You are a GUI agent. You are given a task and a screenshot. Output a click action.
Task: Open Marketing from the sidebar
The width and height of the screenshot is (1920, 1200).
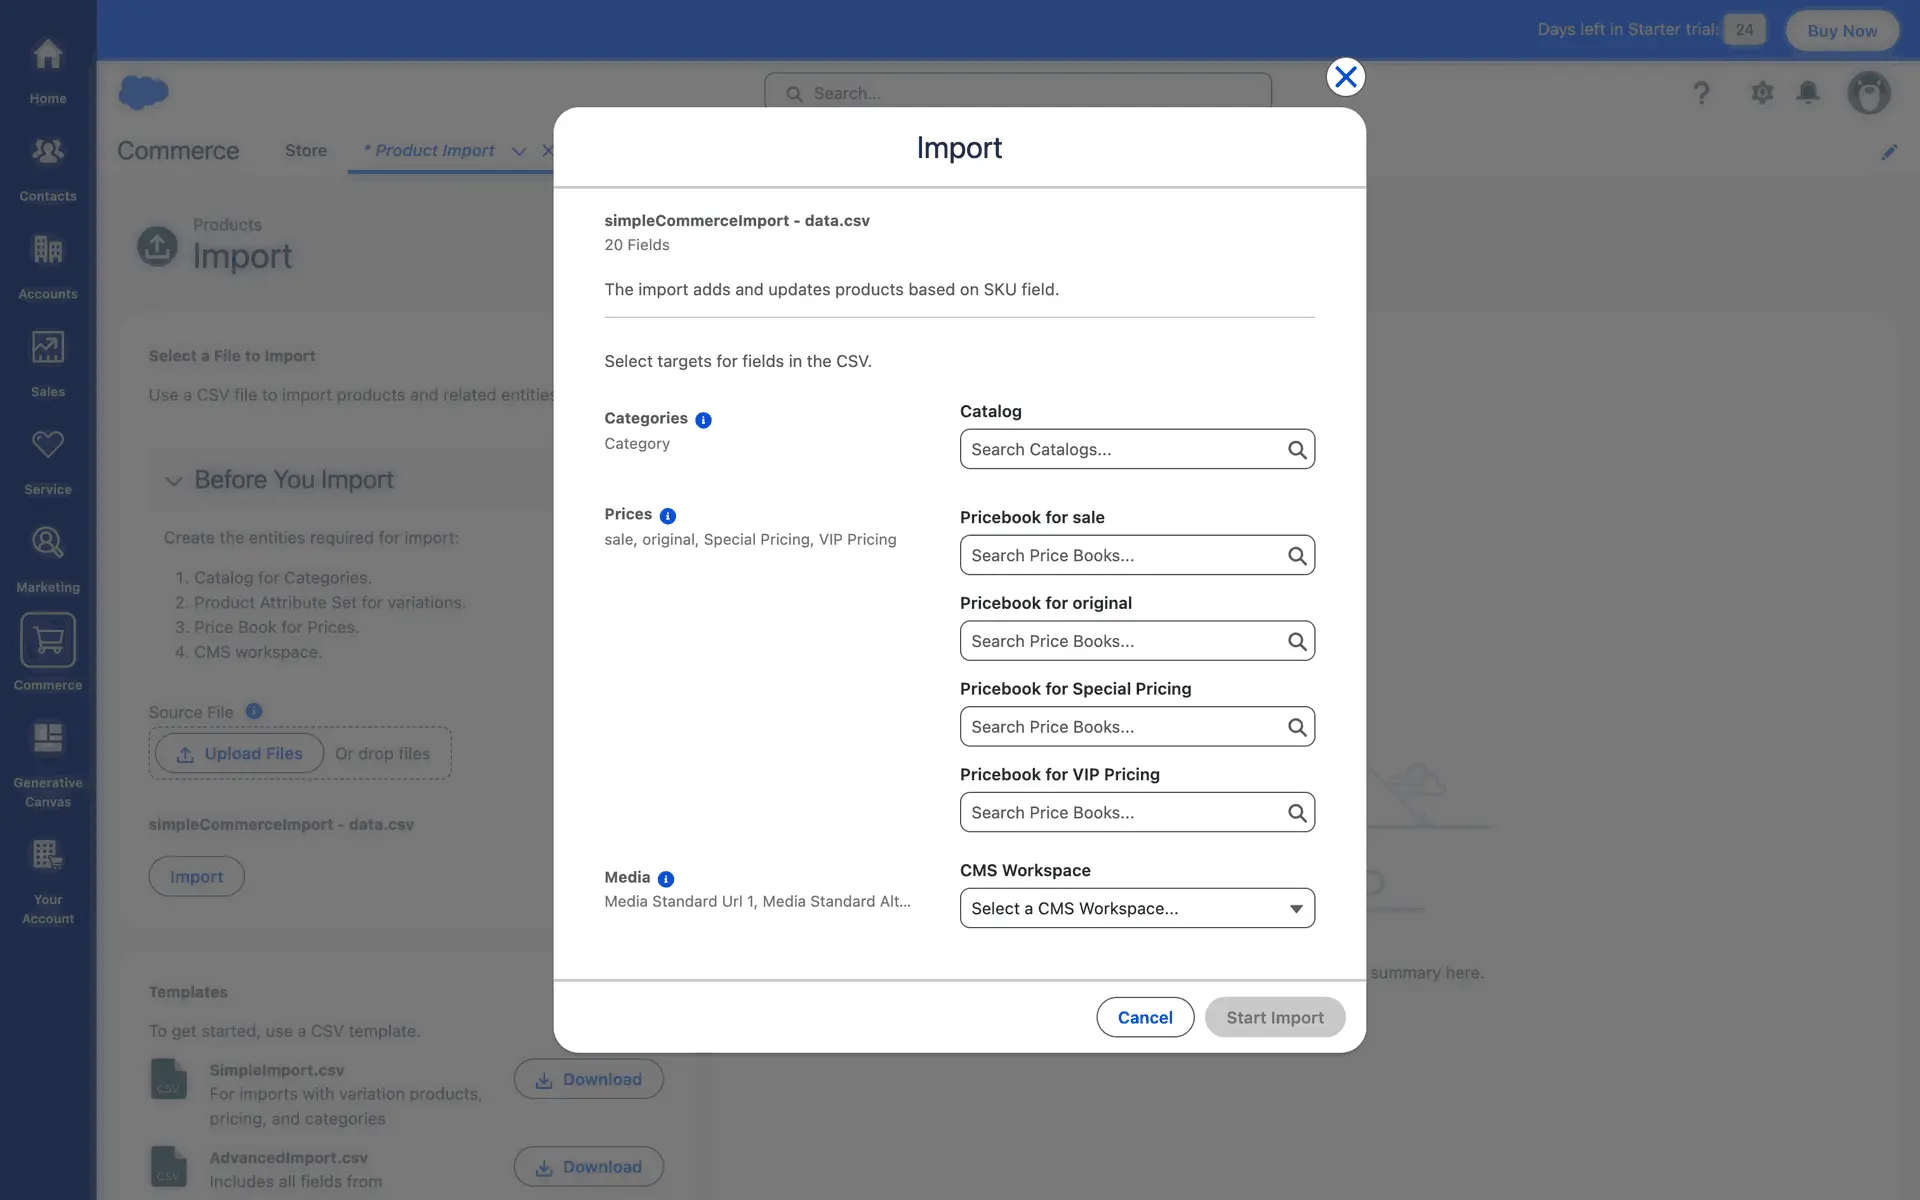48,558
